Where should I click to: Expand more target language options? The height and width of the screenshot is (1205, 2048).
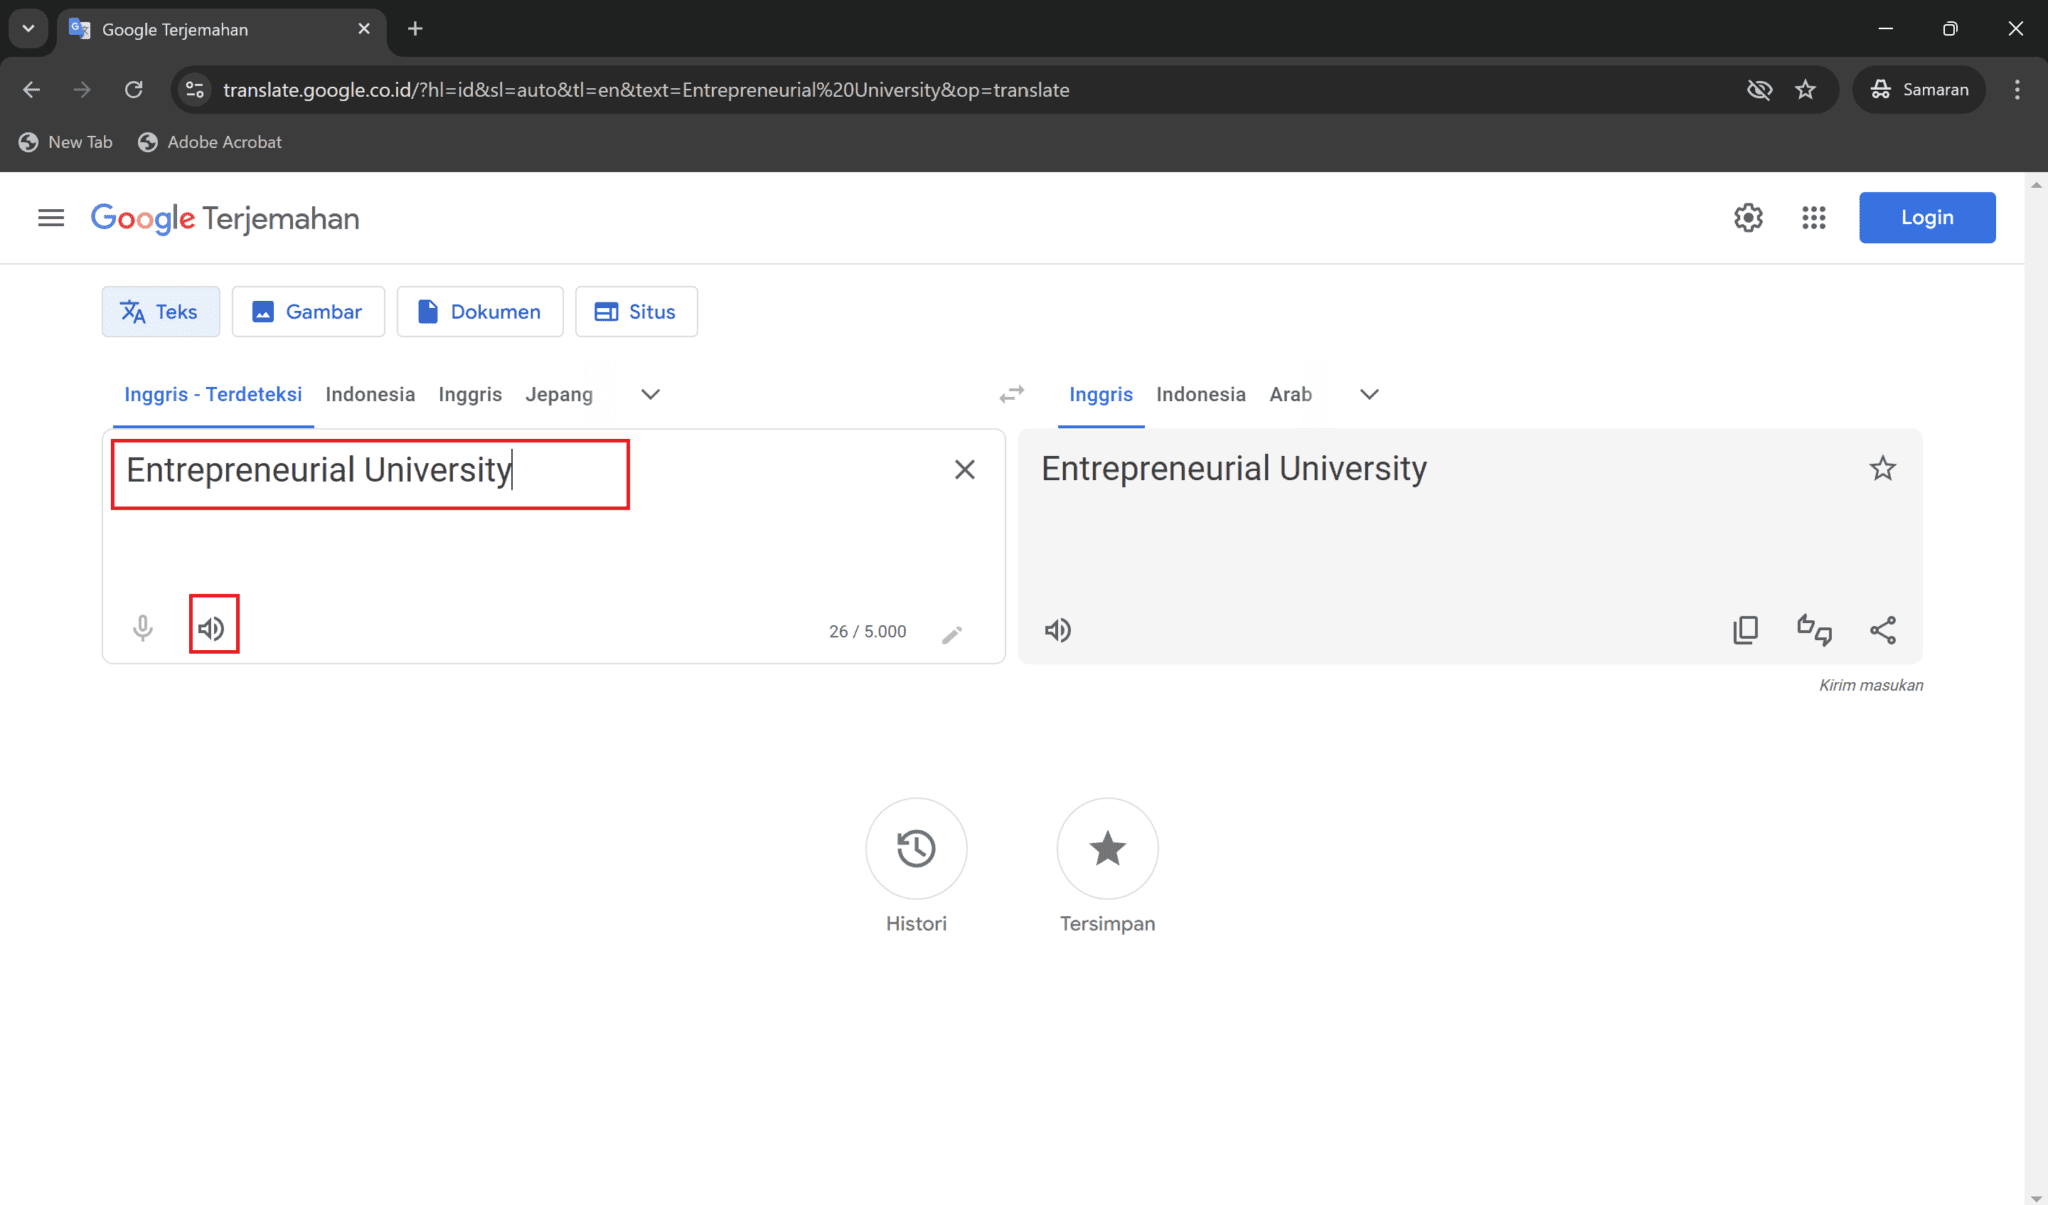coord(1368,394)
